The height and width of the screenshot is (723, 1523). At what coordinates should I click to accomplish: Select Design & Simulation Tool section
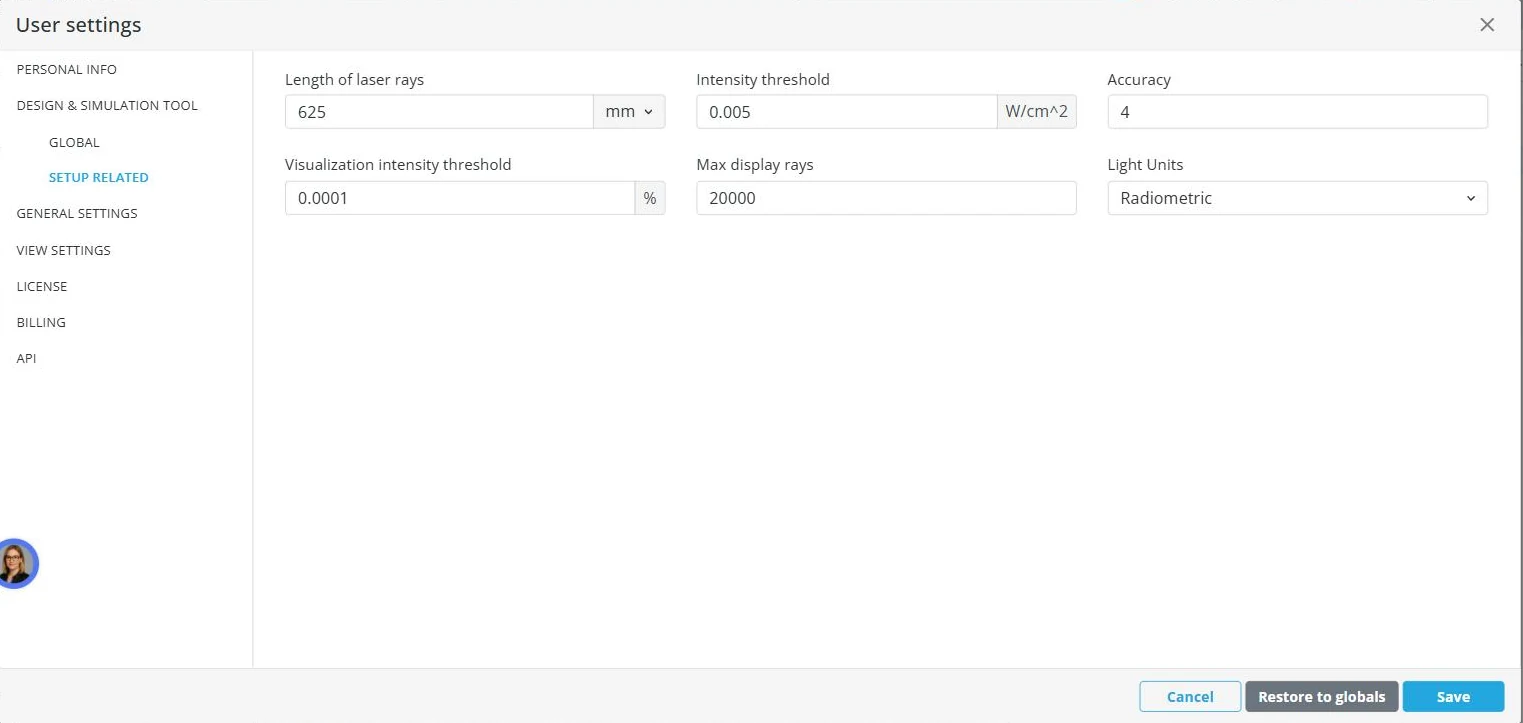coord(107,105)
